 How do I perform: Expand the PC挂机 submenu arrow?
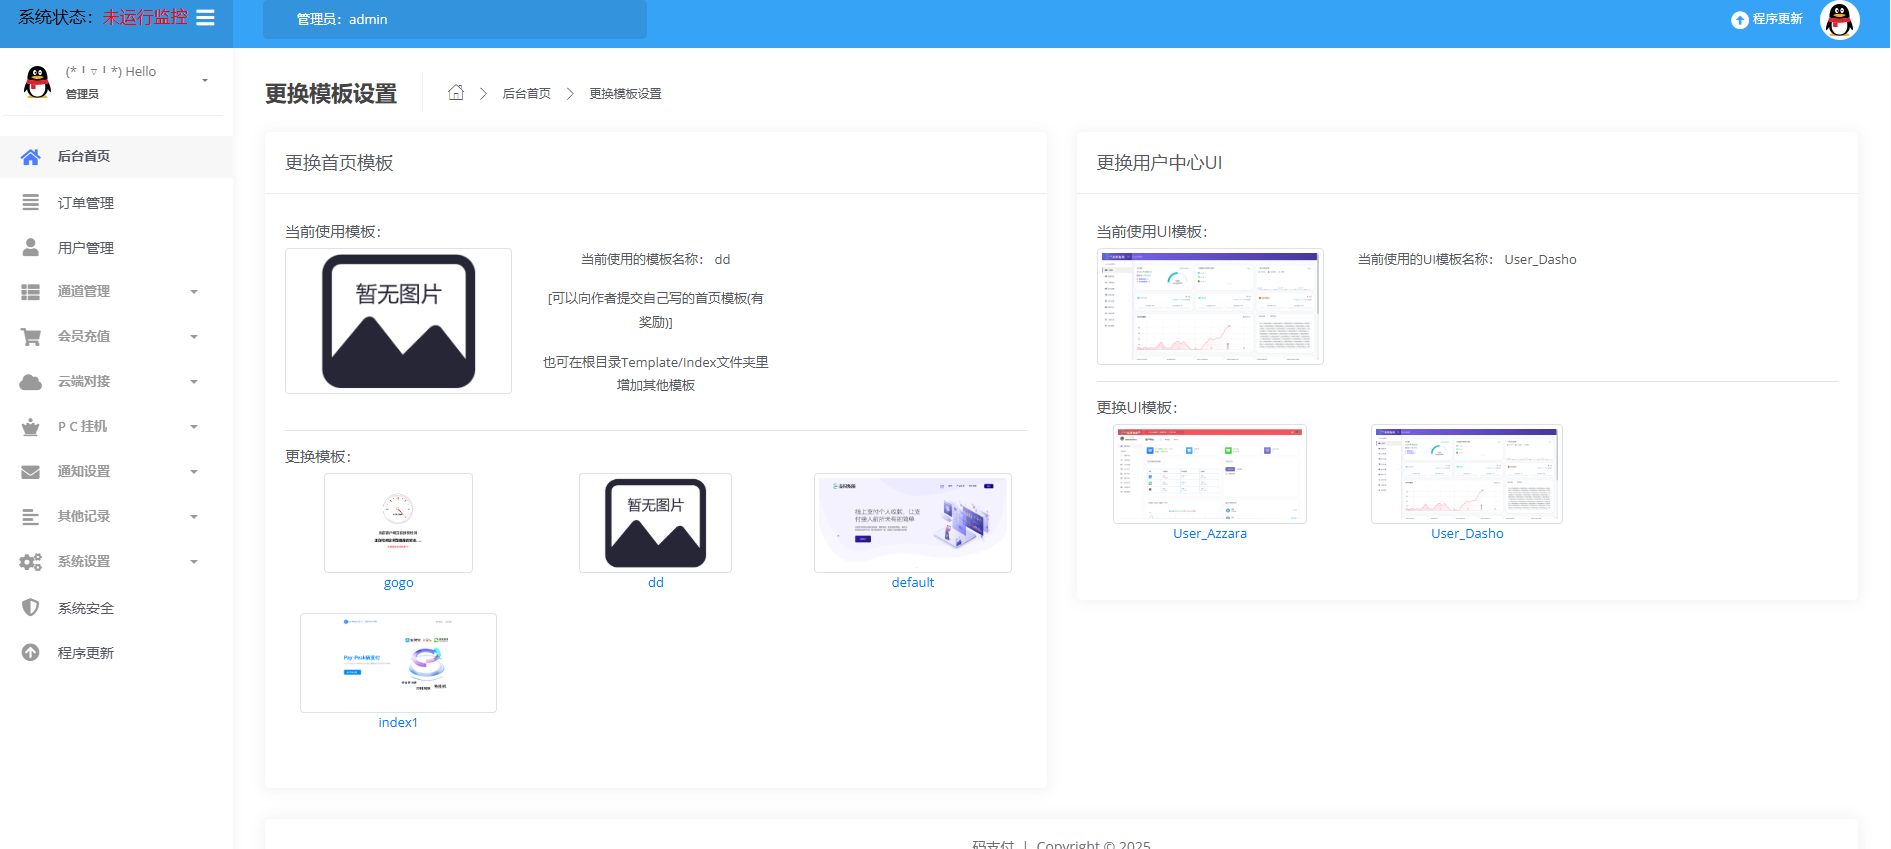pos(194,427)
